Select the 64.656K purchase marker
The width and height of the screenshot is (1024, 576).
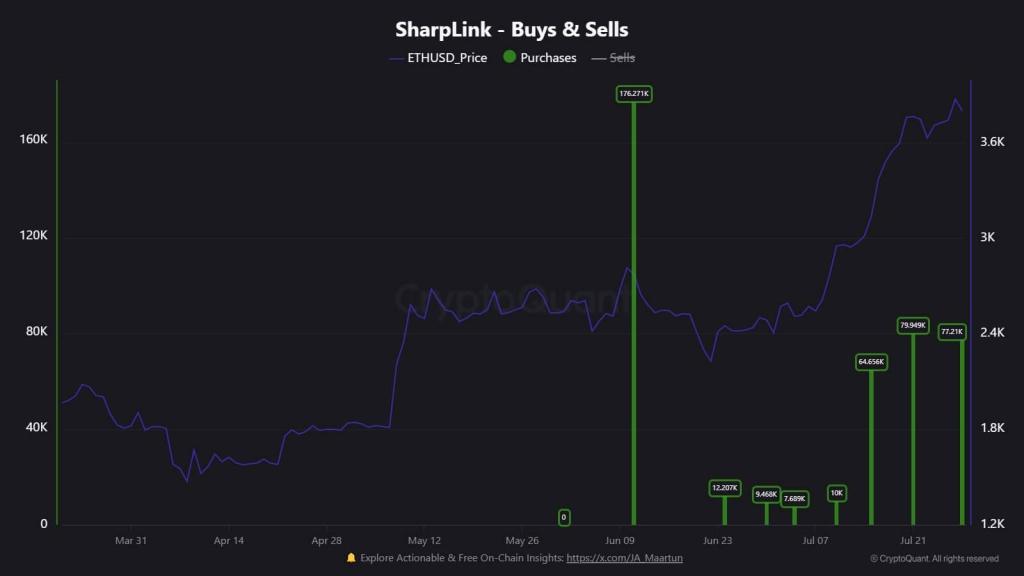coord(871,362)
